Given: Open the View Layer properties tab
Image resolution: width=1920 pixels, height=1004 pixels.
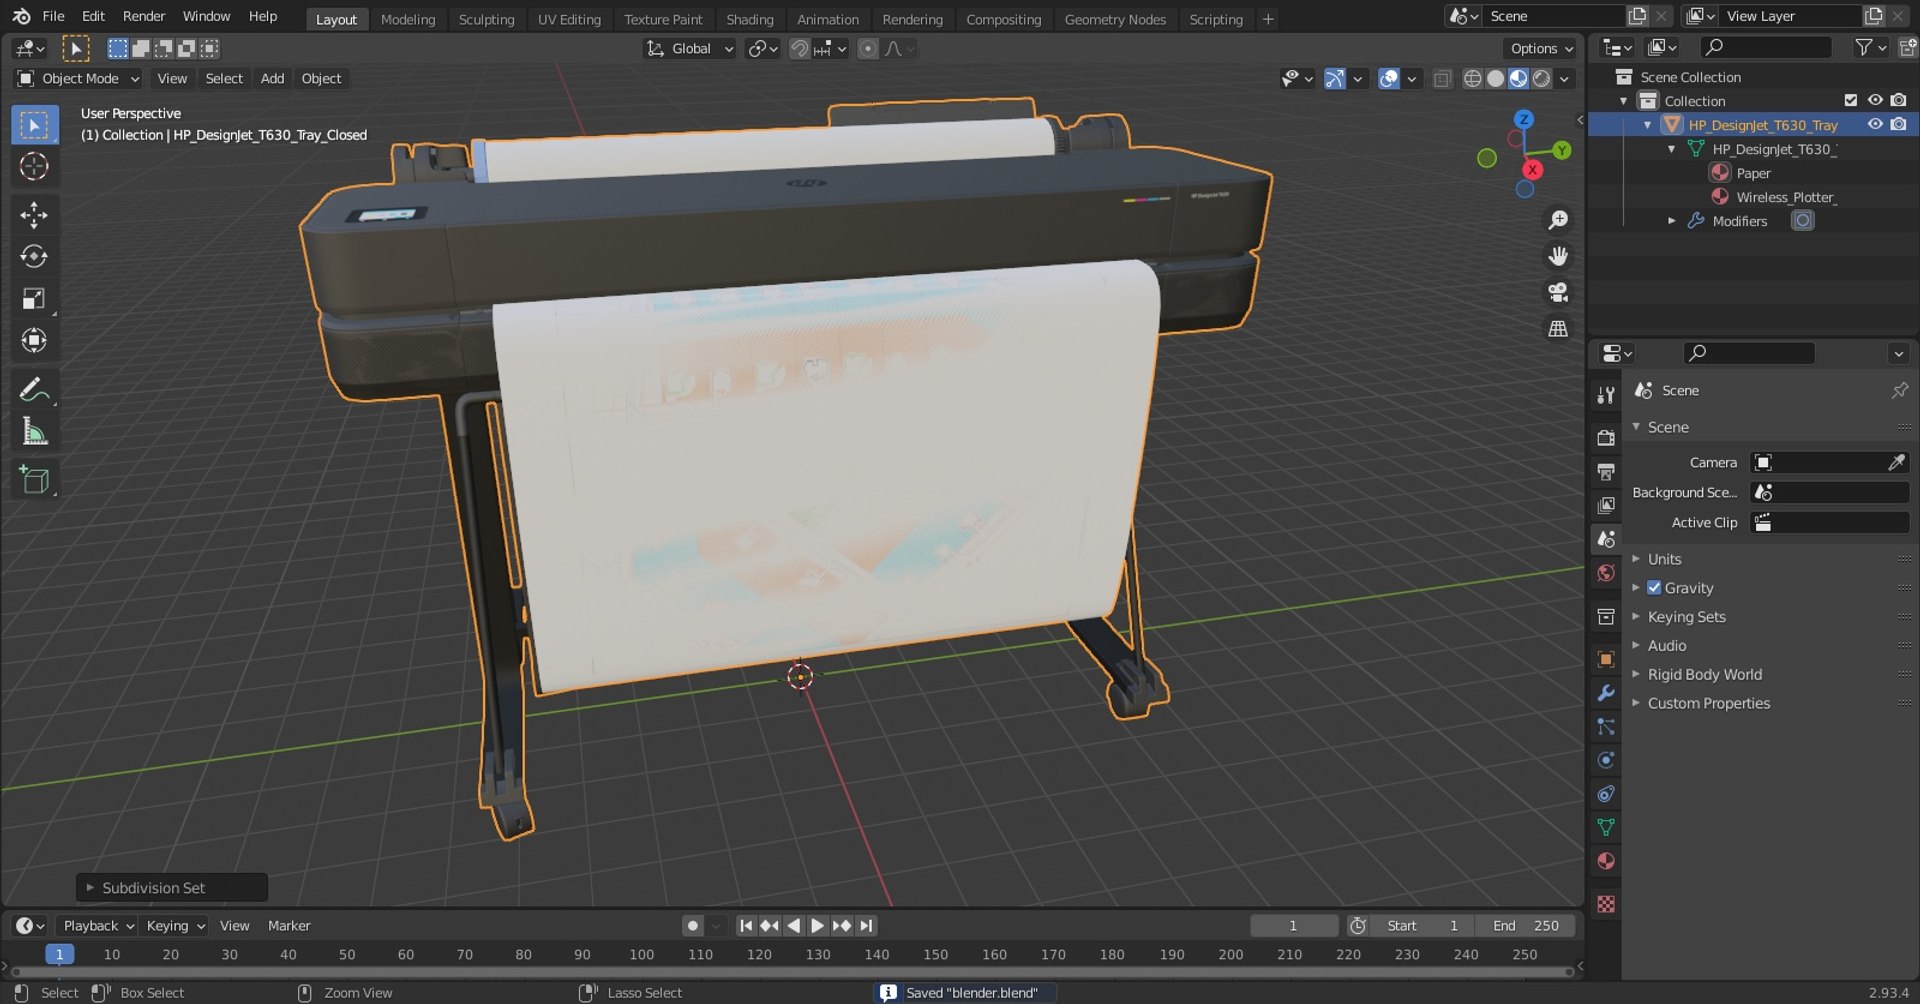Looking at the screenshot, I should pyautogui.click(x=1606, y=506).
